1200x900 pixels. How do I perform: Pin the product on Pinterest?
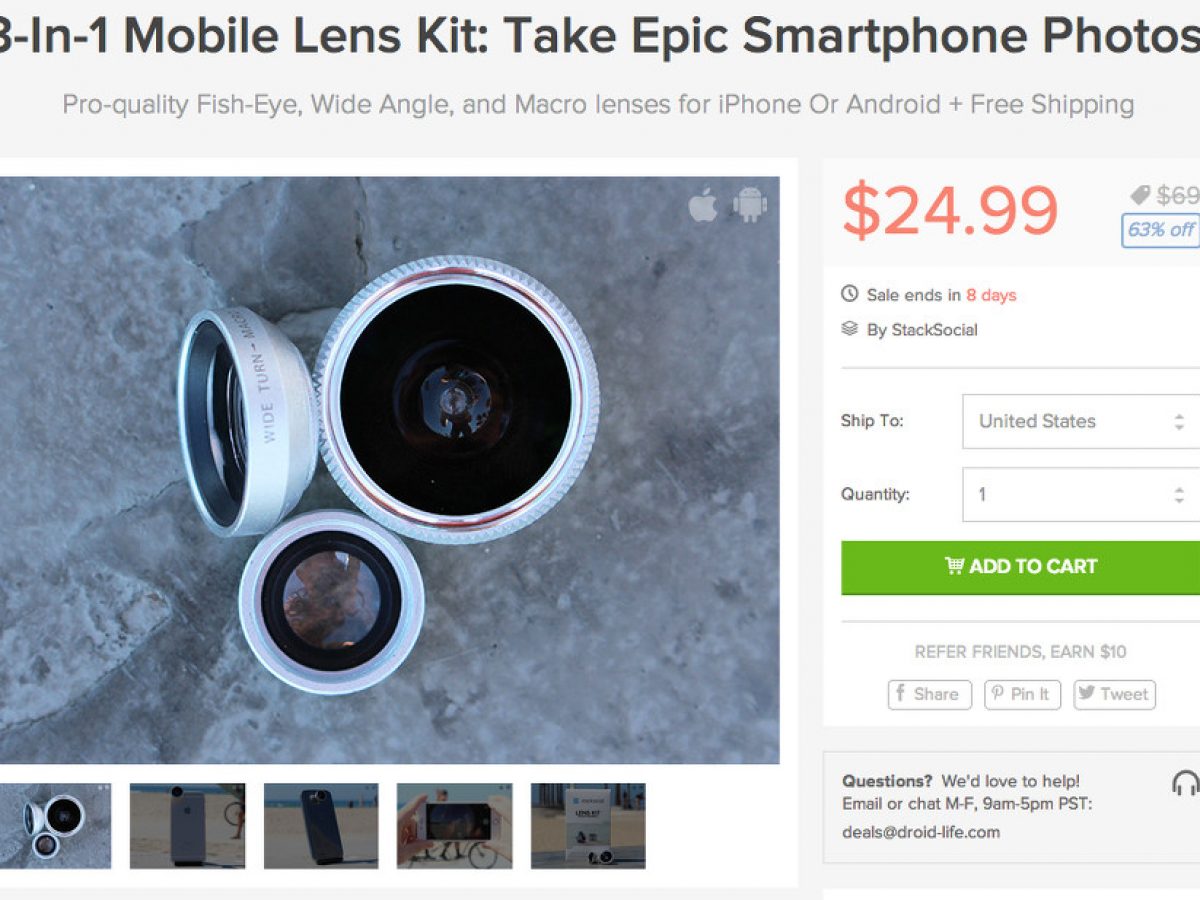pyautogui.click(x=1022, y=694)
